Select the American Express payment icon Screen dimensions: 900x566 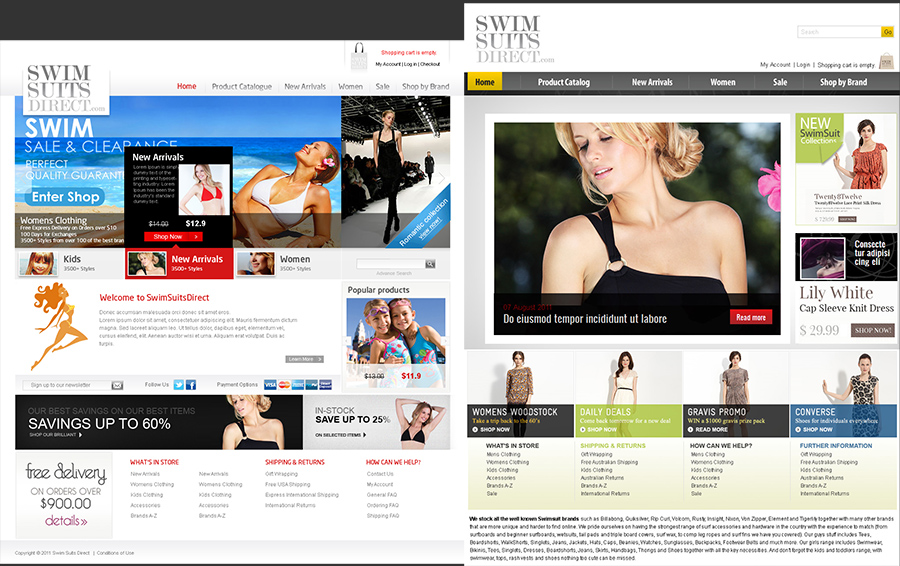(x=298, y=385)
